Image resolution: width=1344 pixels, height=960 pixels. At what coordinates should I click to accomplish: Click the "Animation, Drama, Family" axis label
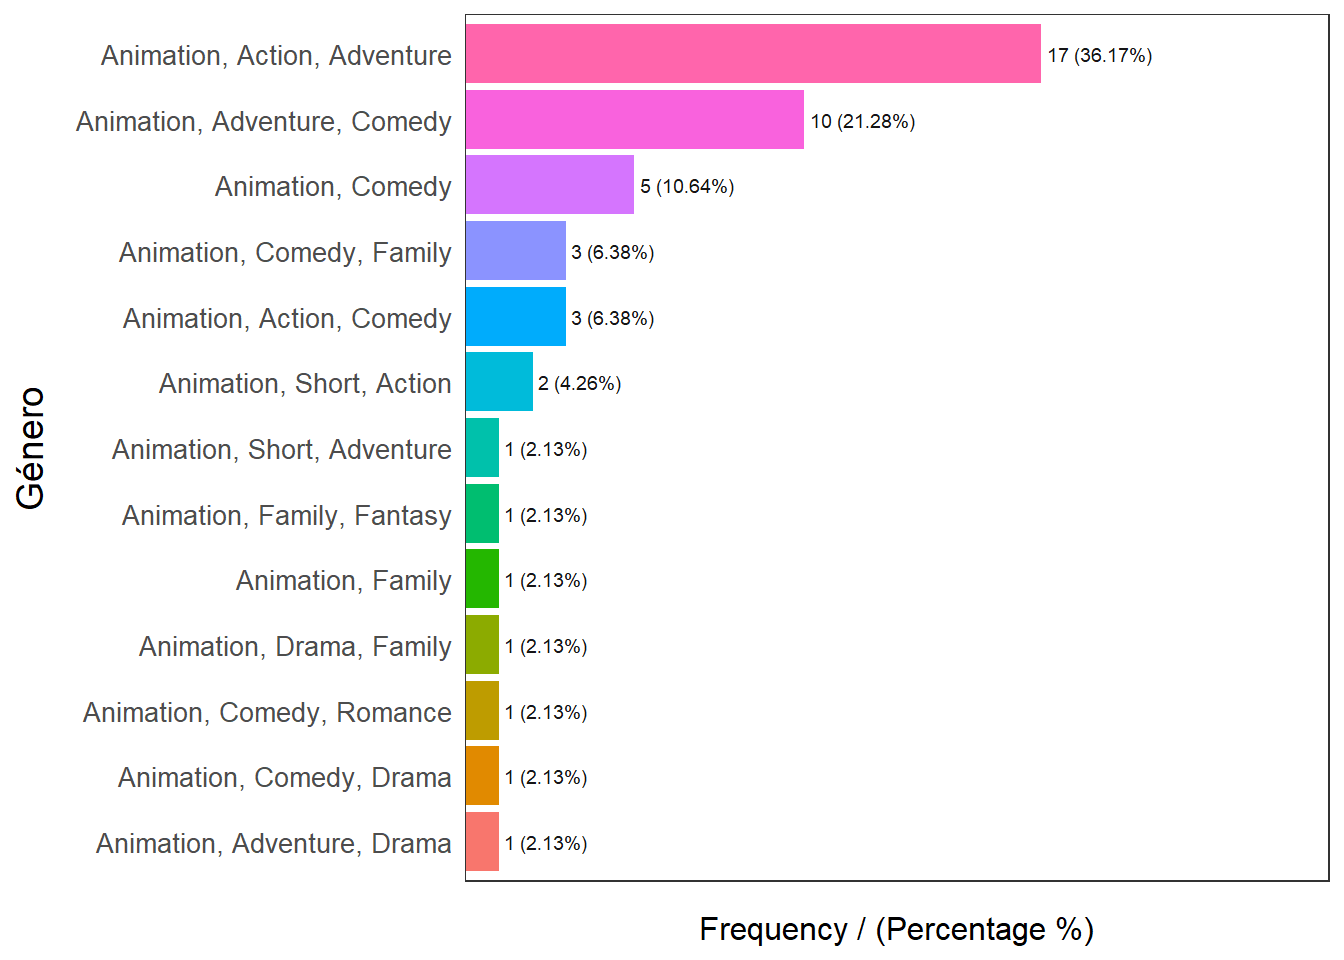pos(295,646)
